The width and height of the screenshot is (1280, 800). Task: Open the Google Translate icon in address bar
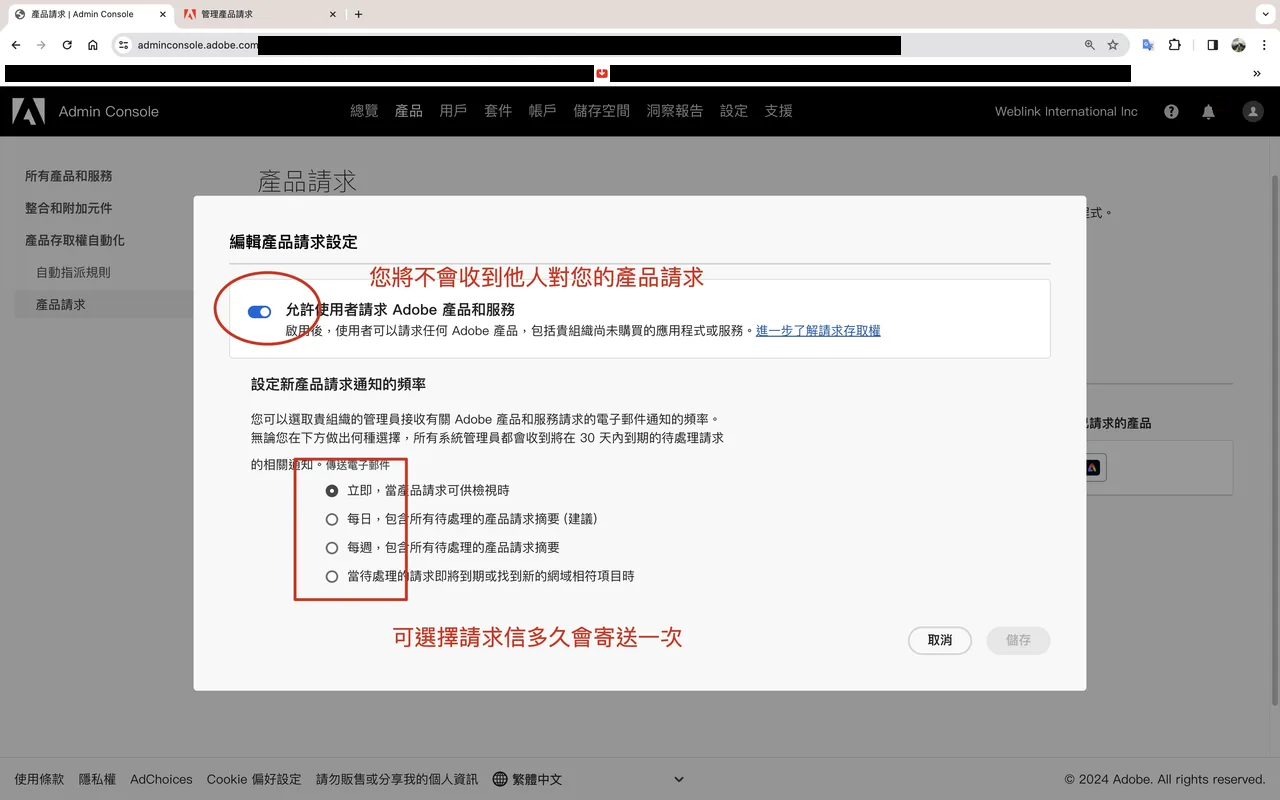(x=1148, y=45)
